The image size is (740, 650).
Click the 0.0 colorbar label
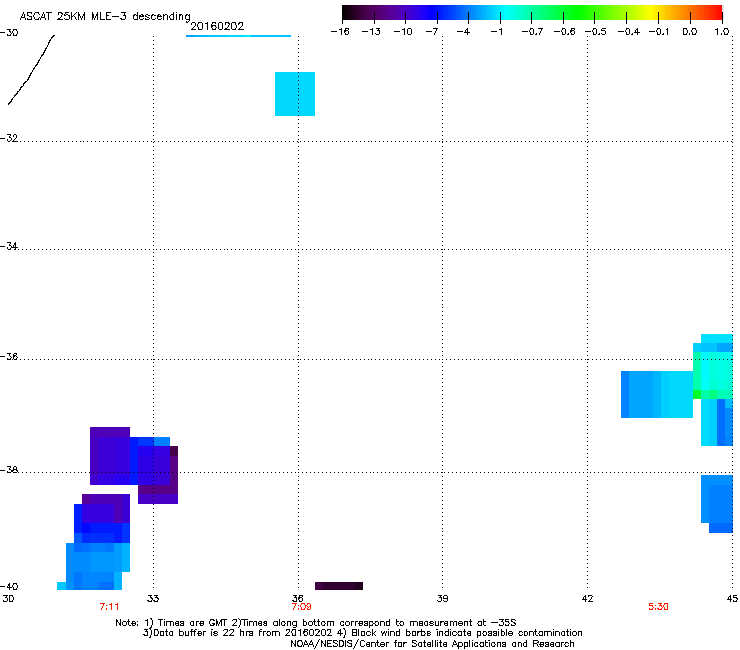pyautogui.click(x=690, y=32)
